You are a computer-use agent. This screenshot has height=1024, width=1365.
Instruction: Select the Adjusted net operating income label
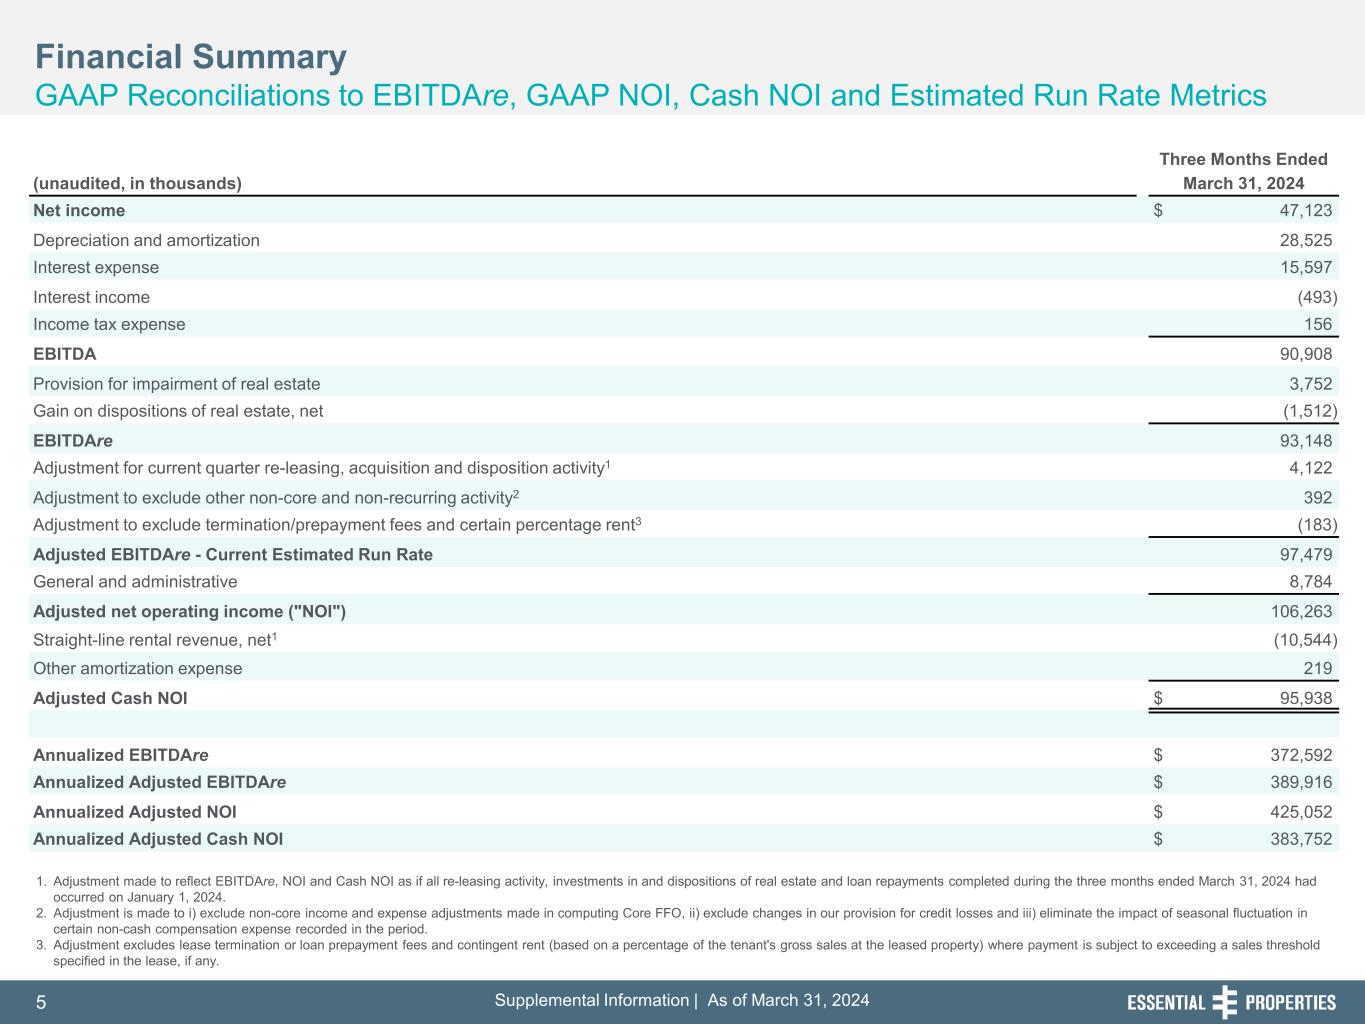(190, 612)
